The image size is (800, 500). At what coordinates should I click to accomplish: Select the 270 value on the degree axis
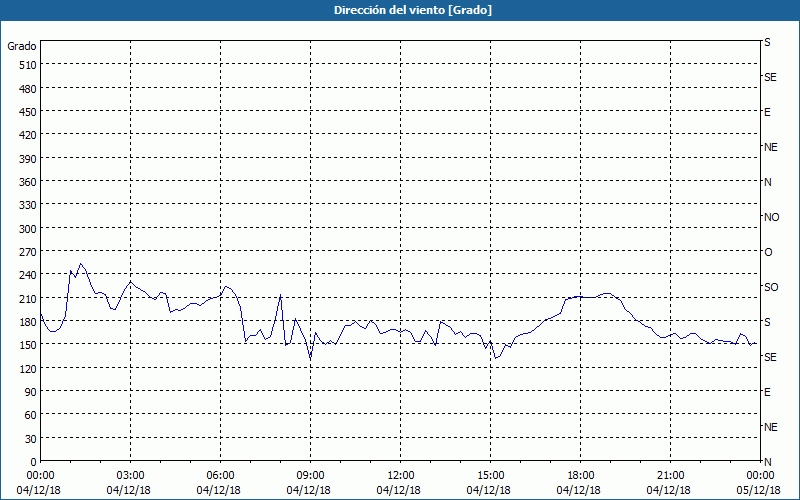click(29, 252)
